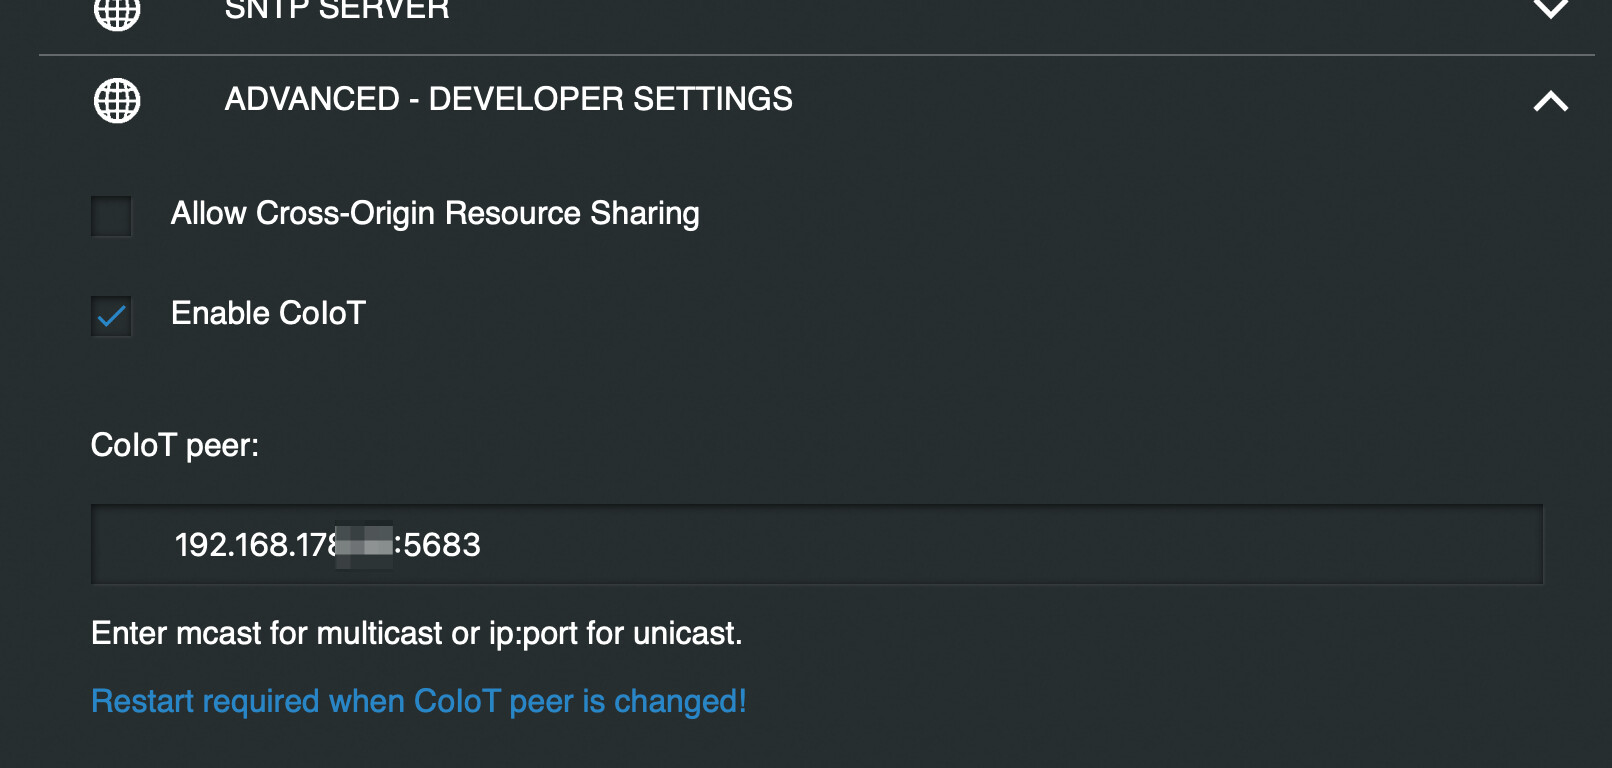Open the SNTP SERVER section header

pos(337,10)
